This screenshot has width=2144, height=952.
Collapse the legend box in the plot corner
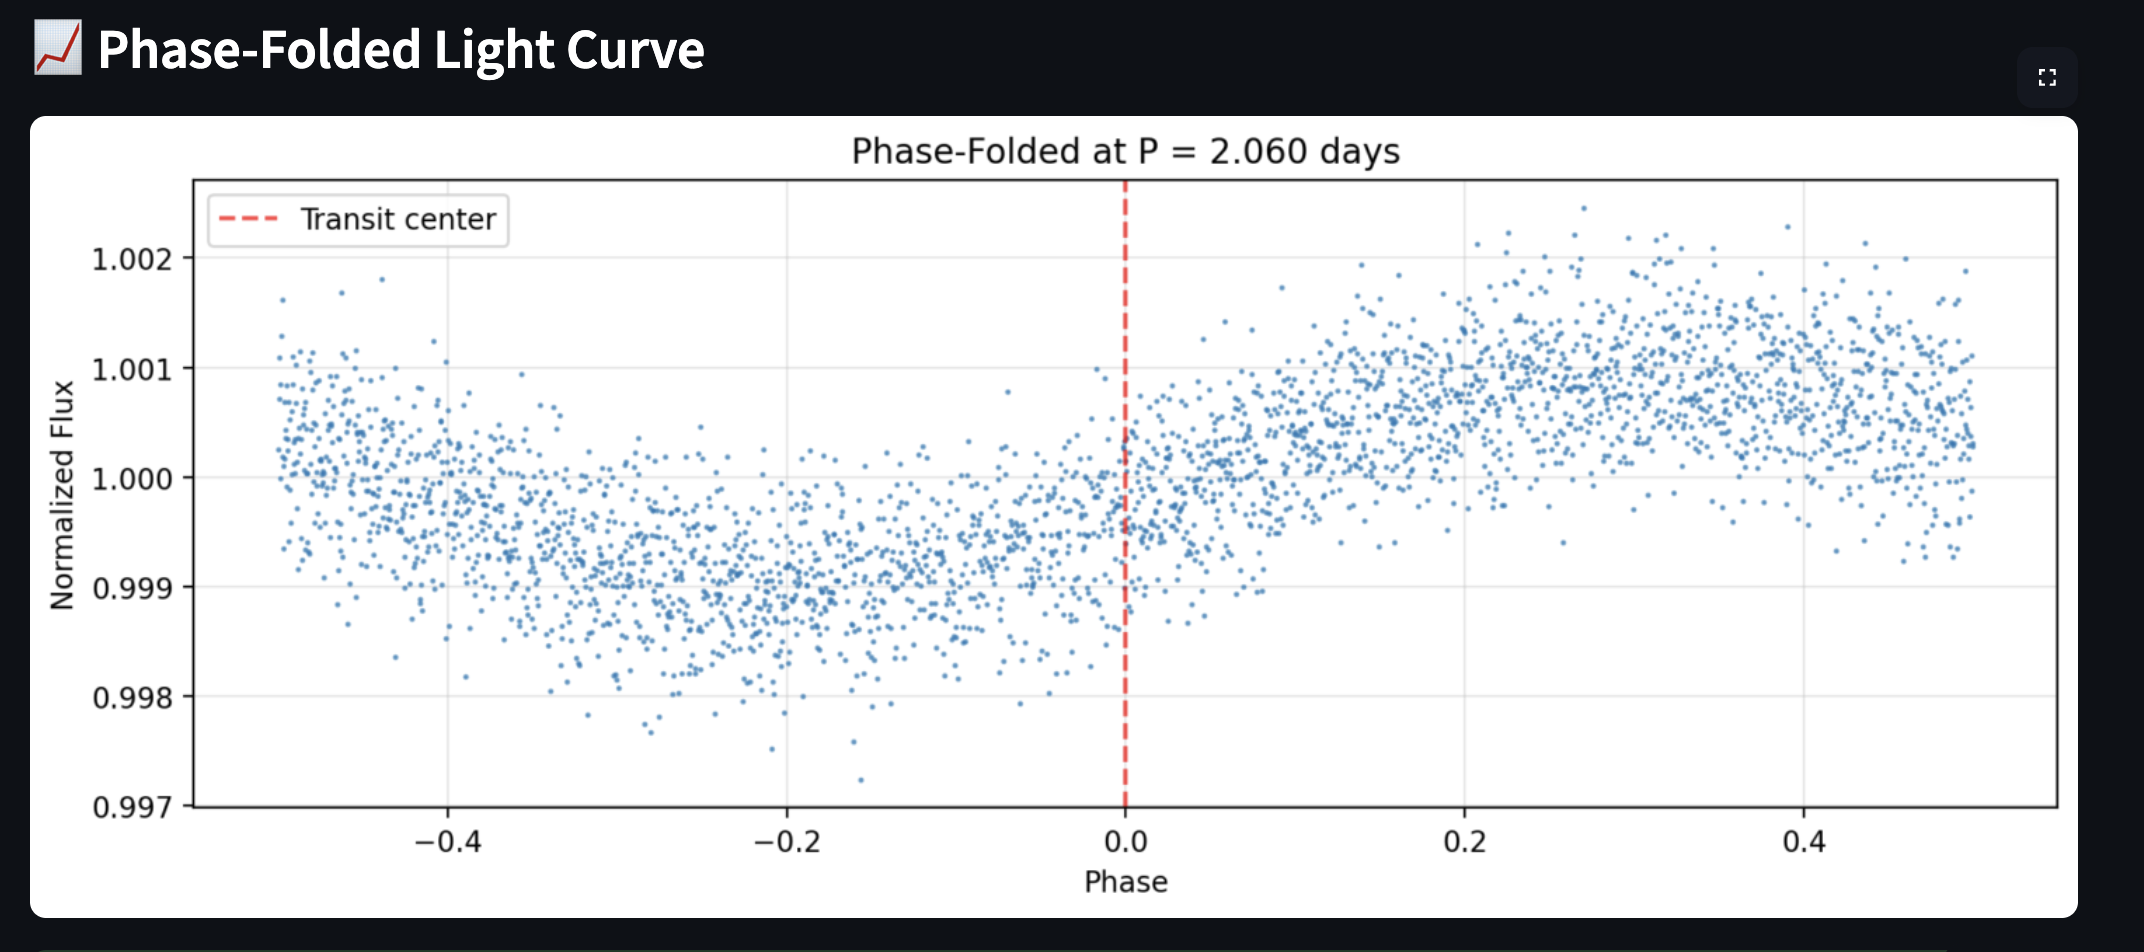356,219
